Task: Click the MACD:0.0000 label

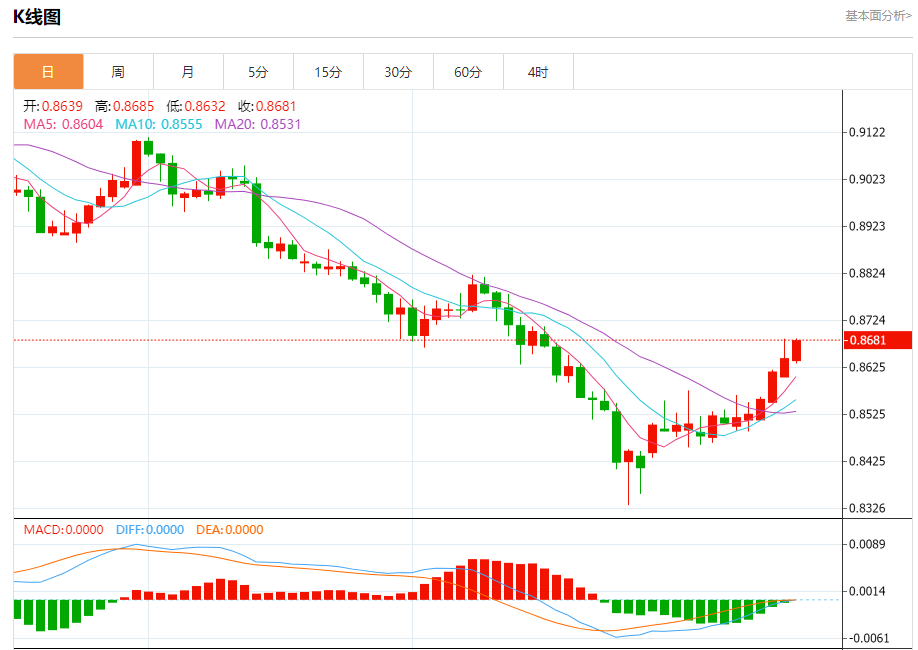Action: point(63,529)
